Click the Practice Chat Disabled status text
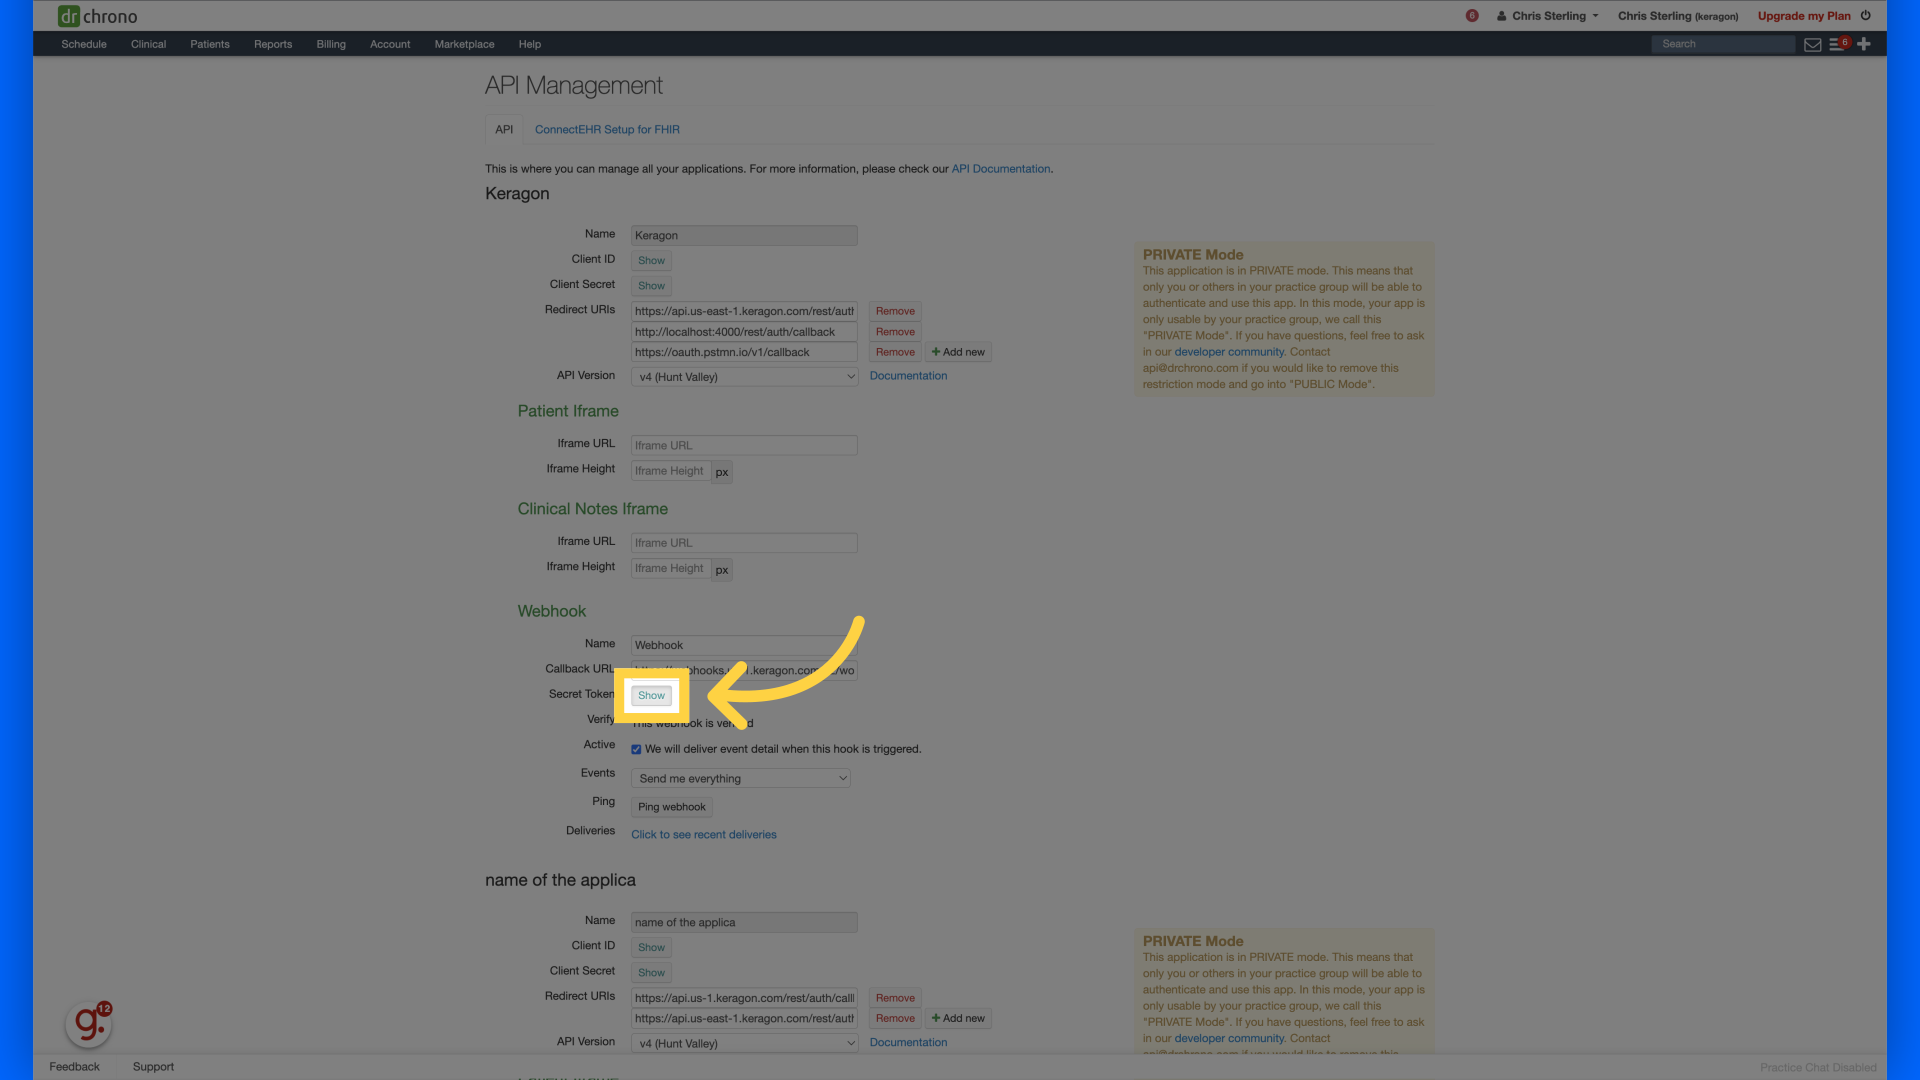 (1818, 1068)
